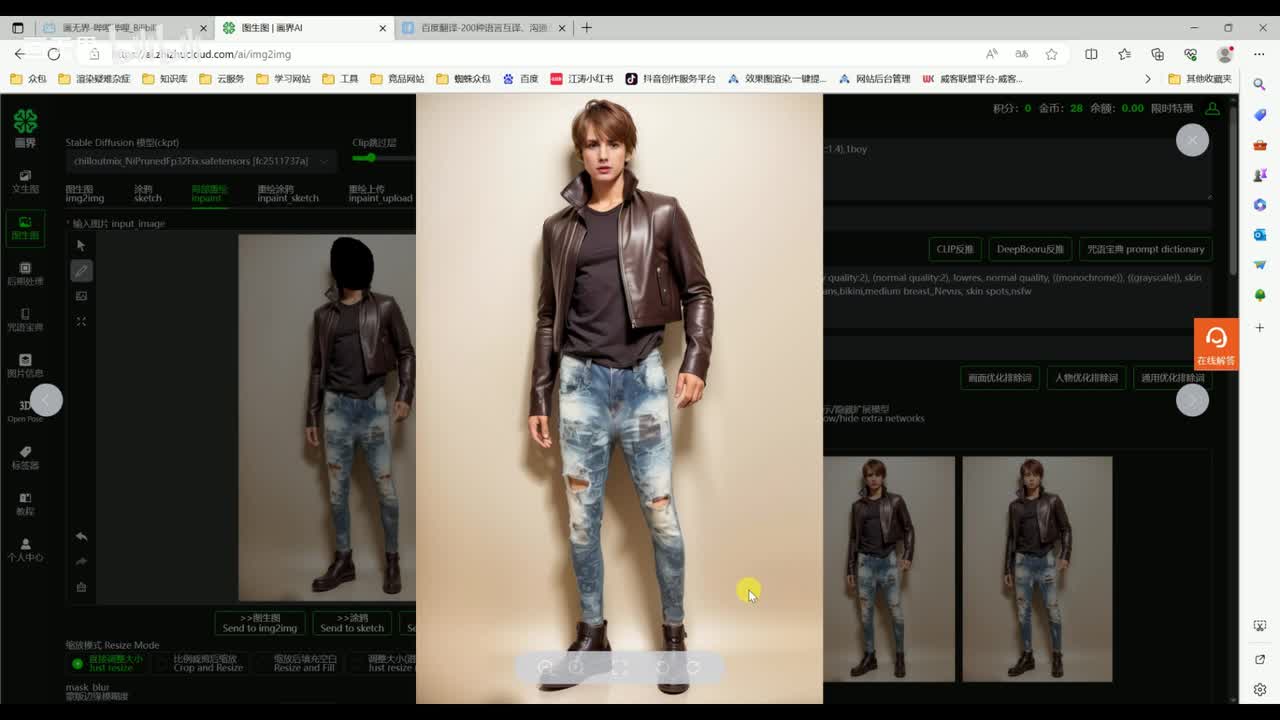Close the image preview with X button
Image resolution: width=1280 pixels, height=720 pixels.
pyautogui.click(x=1192, y=140)
